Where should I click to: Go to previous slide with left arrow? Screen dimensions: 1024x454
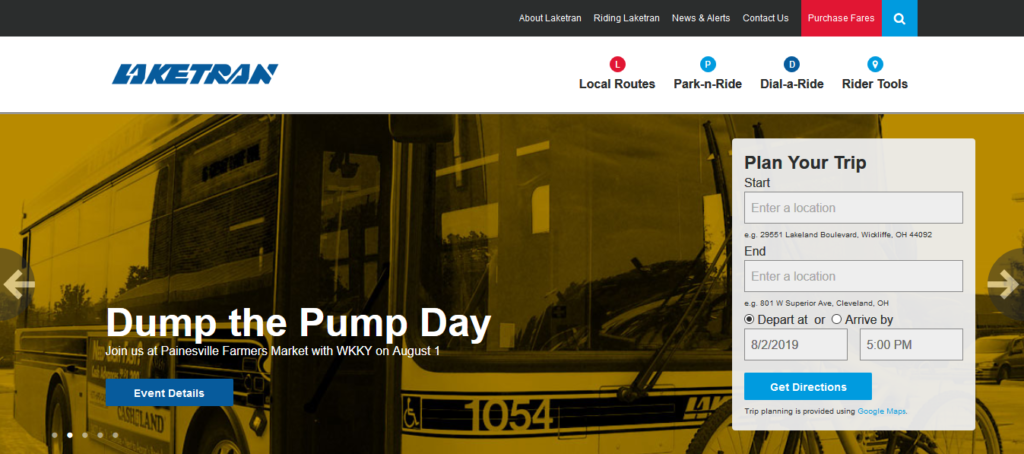(18, 284)
